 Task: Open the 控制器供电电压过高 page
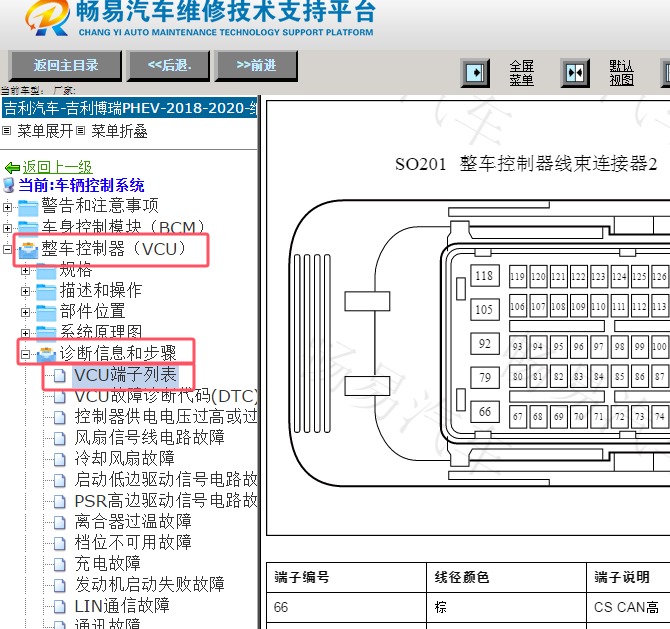pos(166,416)
